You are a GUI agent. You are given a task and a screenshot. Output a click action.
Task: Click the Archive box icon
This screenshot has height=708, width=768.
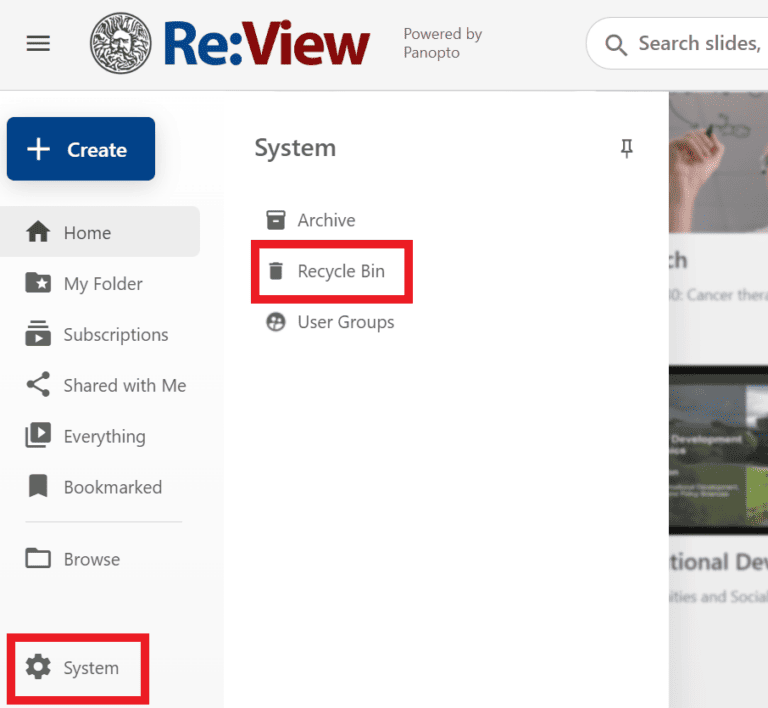tap(275, 220)
